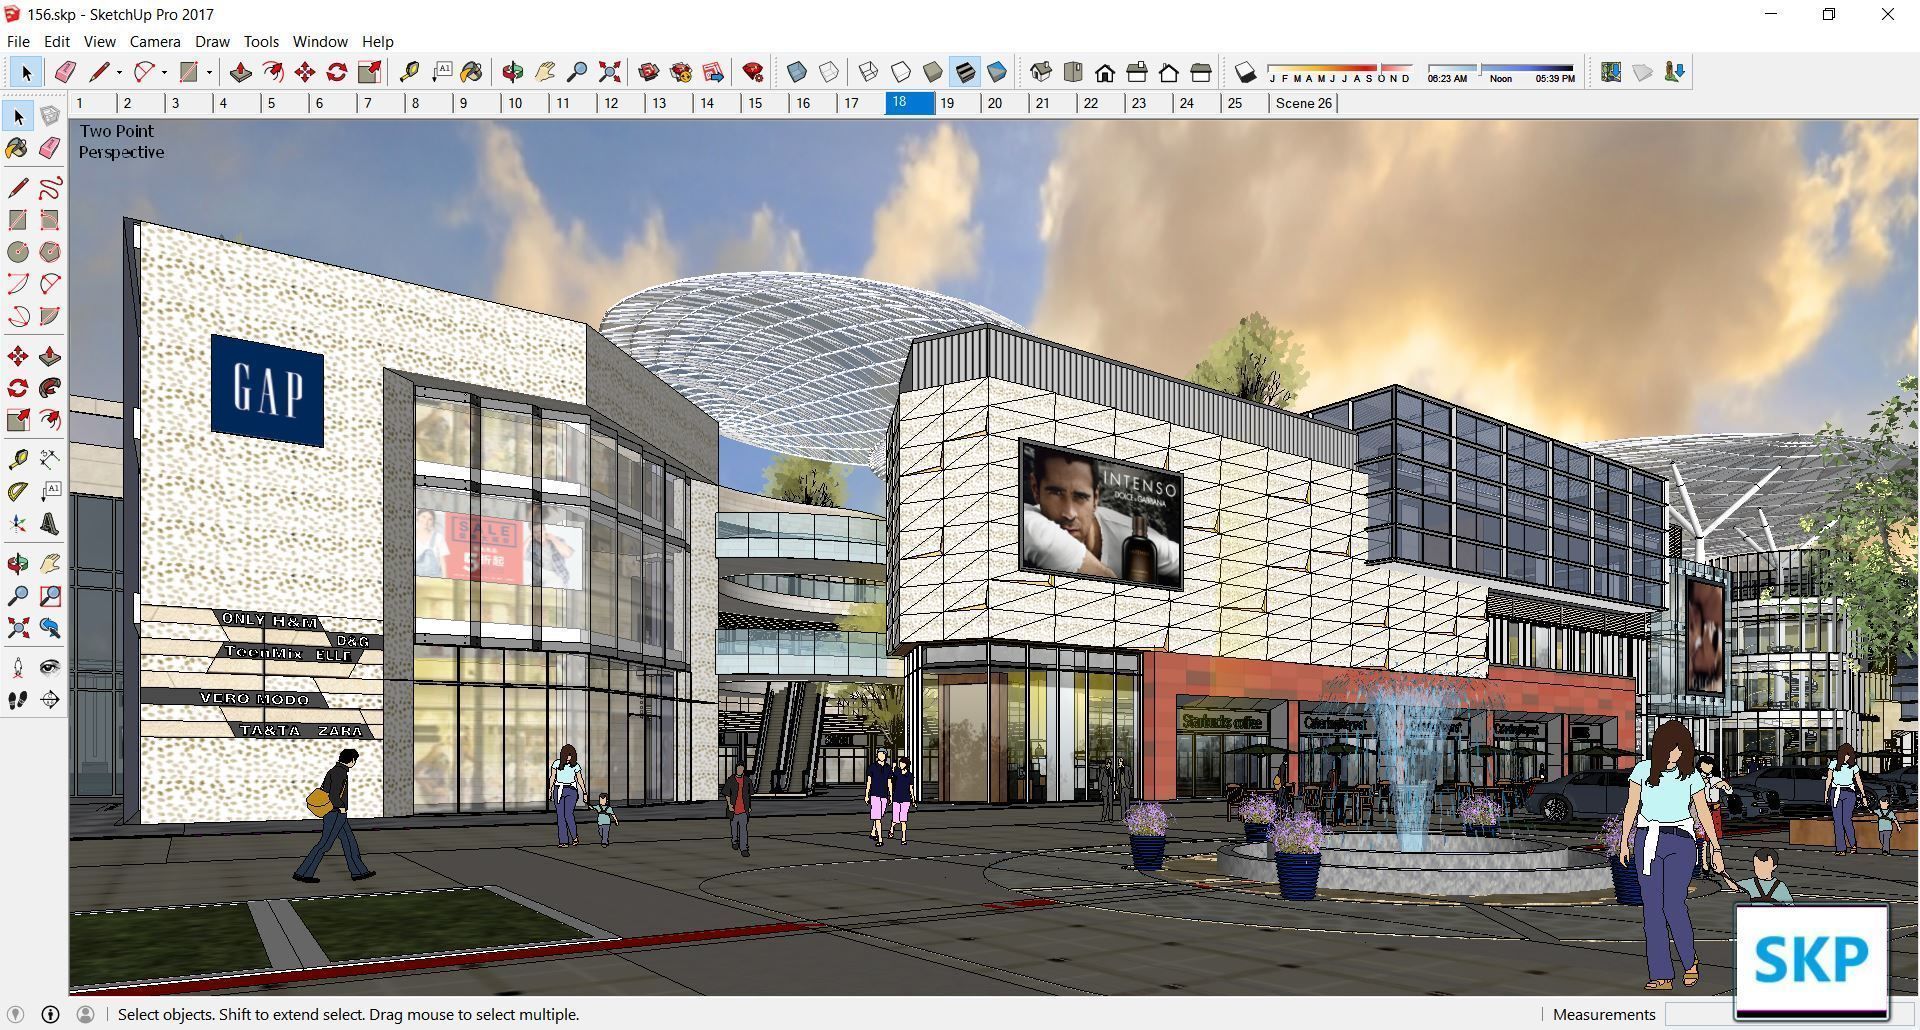Select the Dimension tool
The height and width of the screenshot is (1030, 1920).
50,459
